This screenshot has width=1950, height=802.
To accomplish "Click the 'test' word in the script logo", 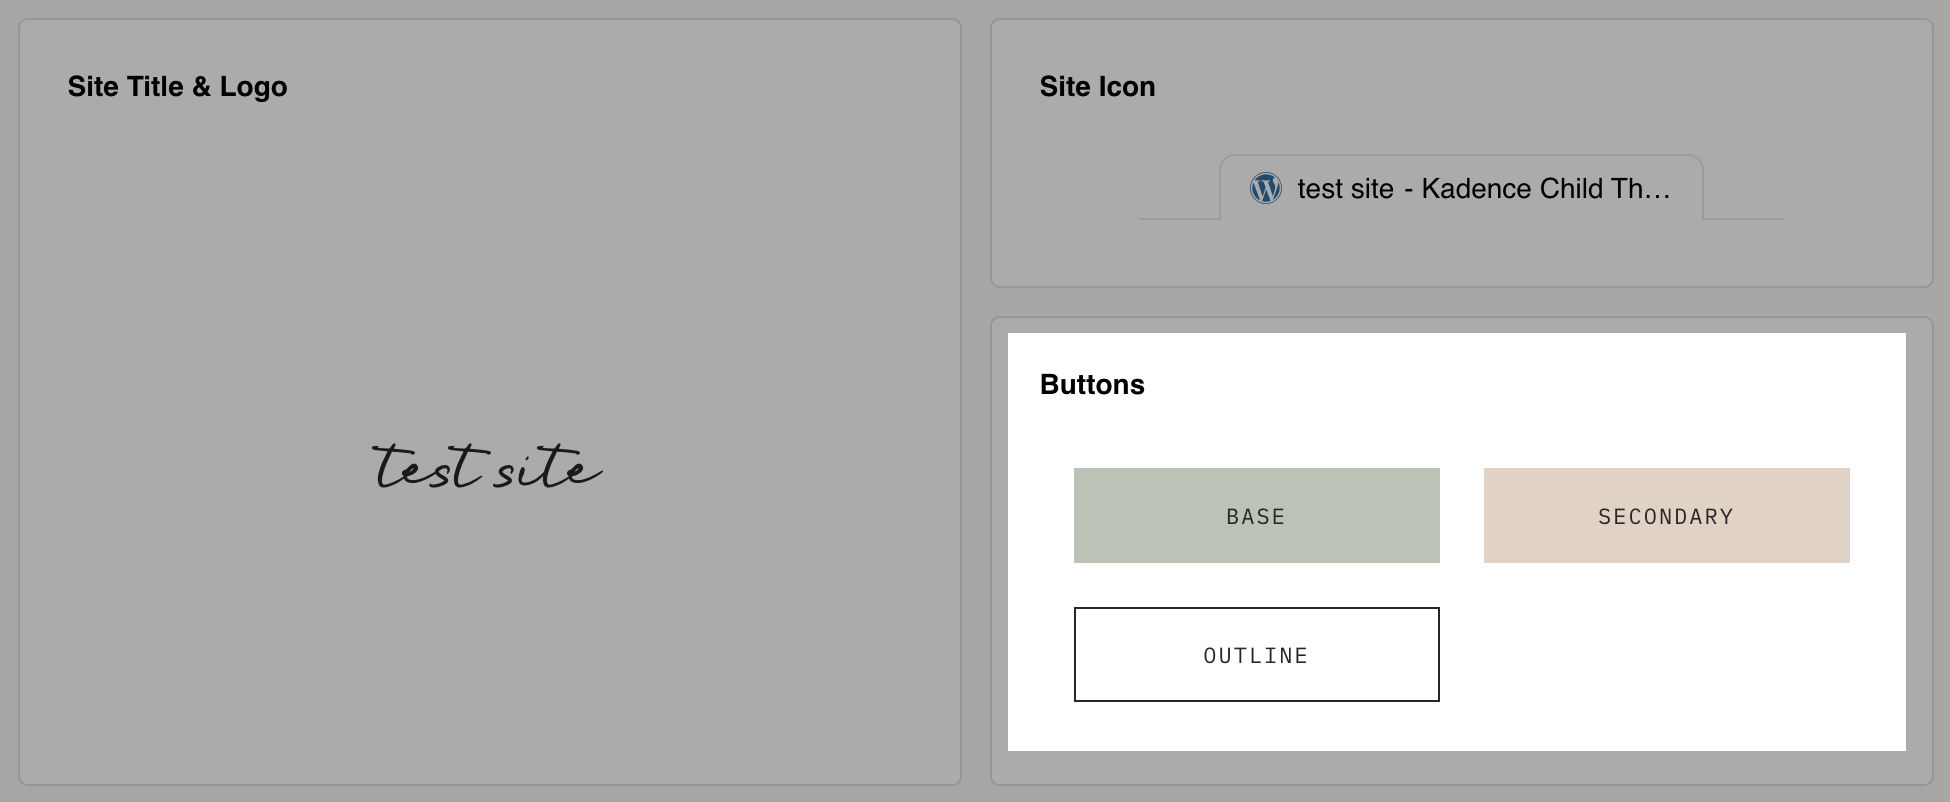I will [x=426, y=467].
